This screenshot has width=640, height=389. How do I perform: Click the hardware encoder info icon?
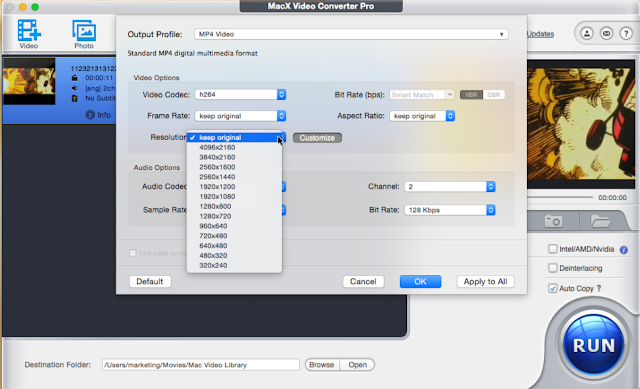tap(624, 250)
